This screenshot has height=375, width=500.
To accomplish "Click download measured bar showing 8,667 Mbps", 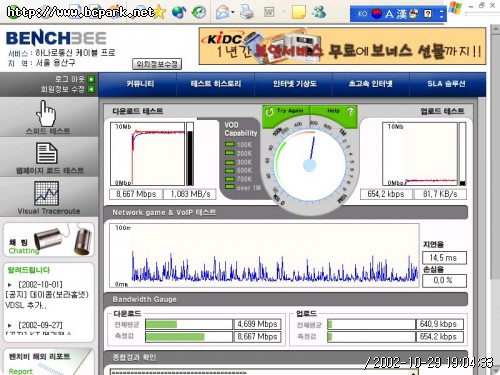I will [x=189, y=337].
